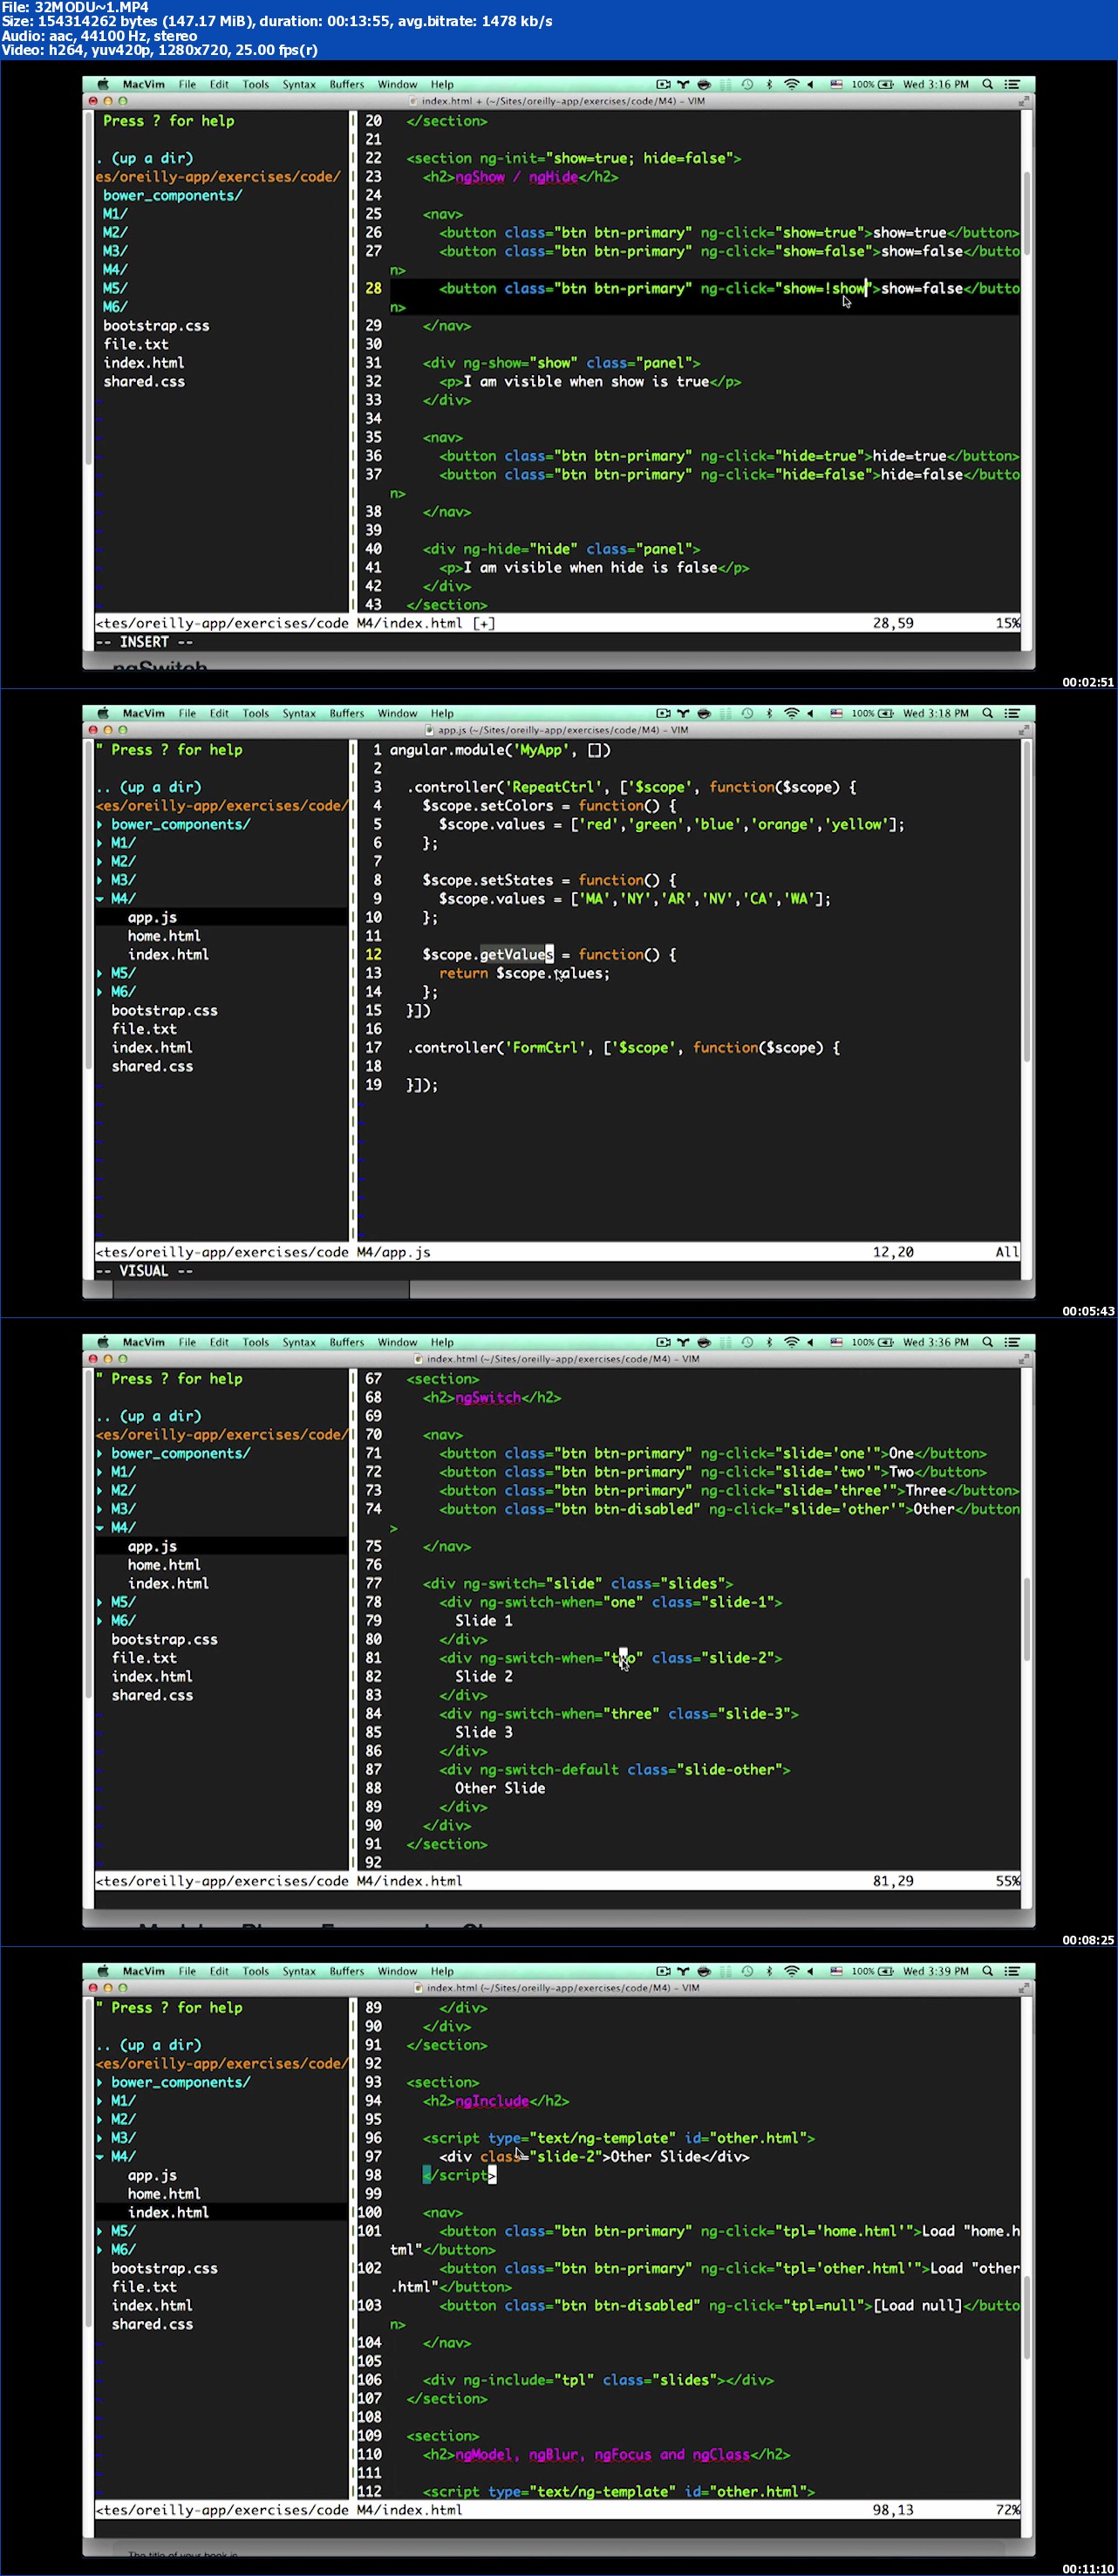Click the Wi-Fi icon in the 3:36 PM frame
Image resolution: width=1118 pixels, height=2576 pixels.
pos(791,1343)
